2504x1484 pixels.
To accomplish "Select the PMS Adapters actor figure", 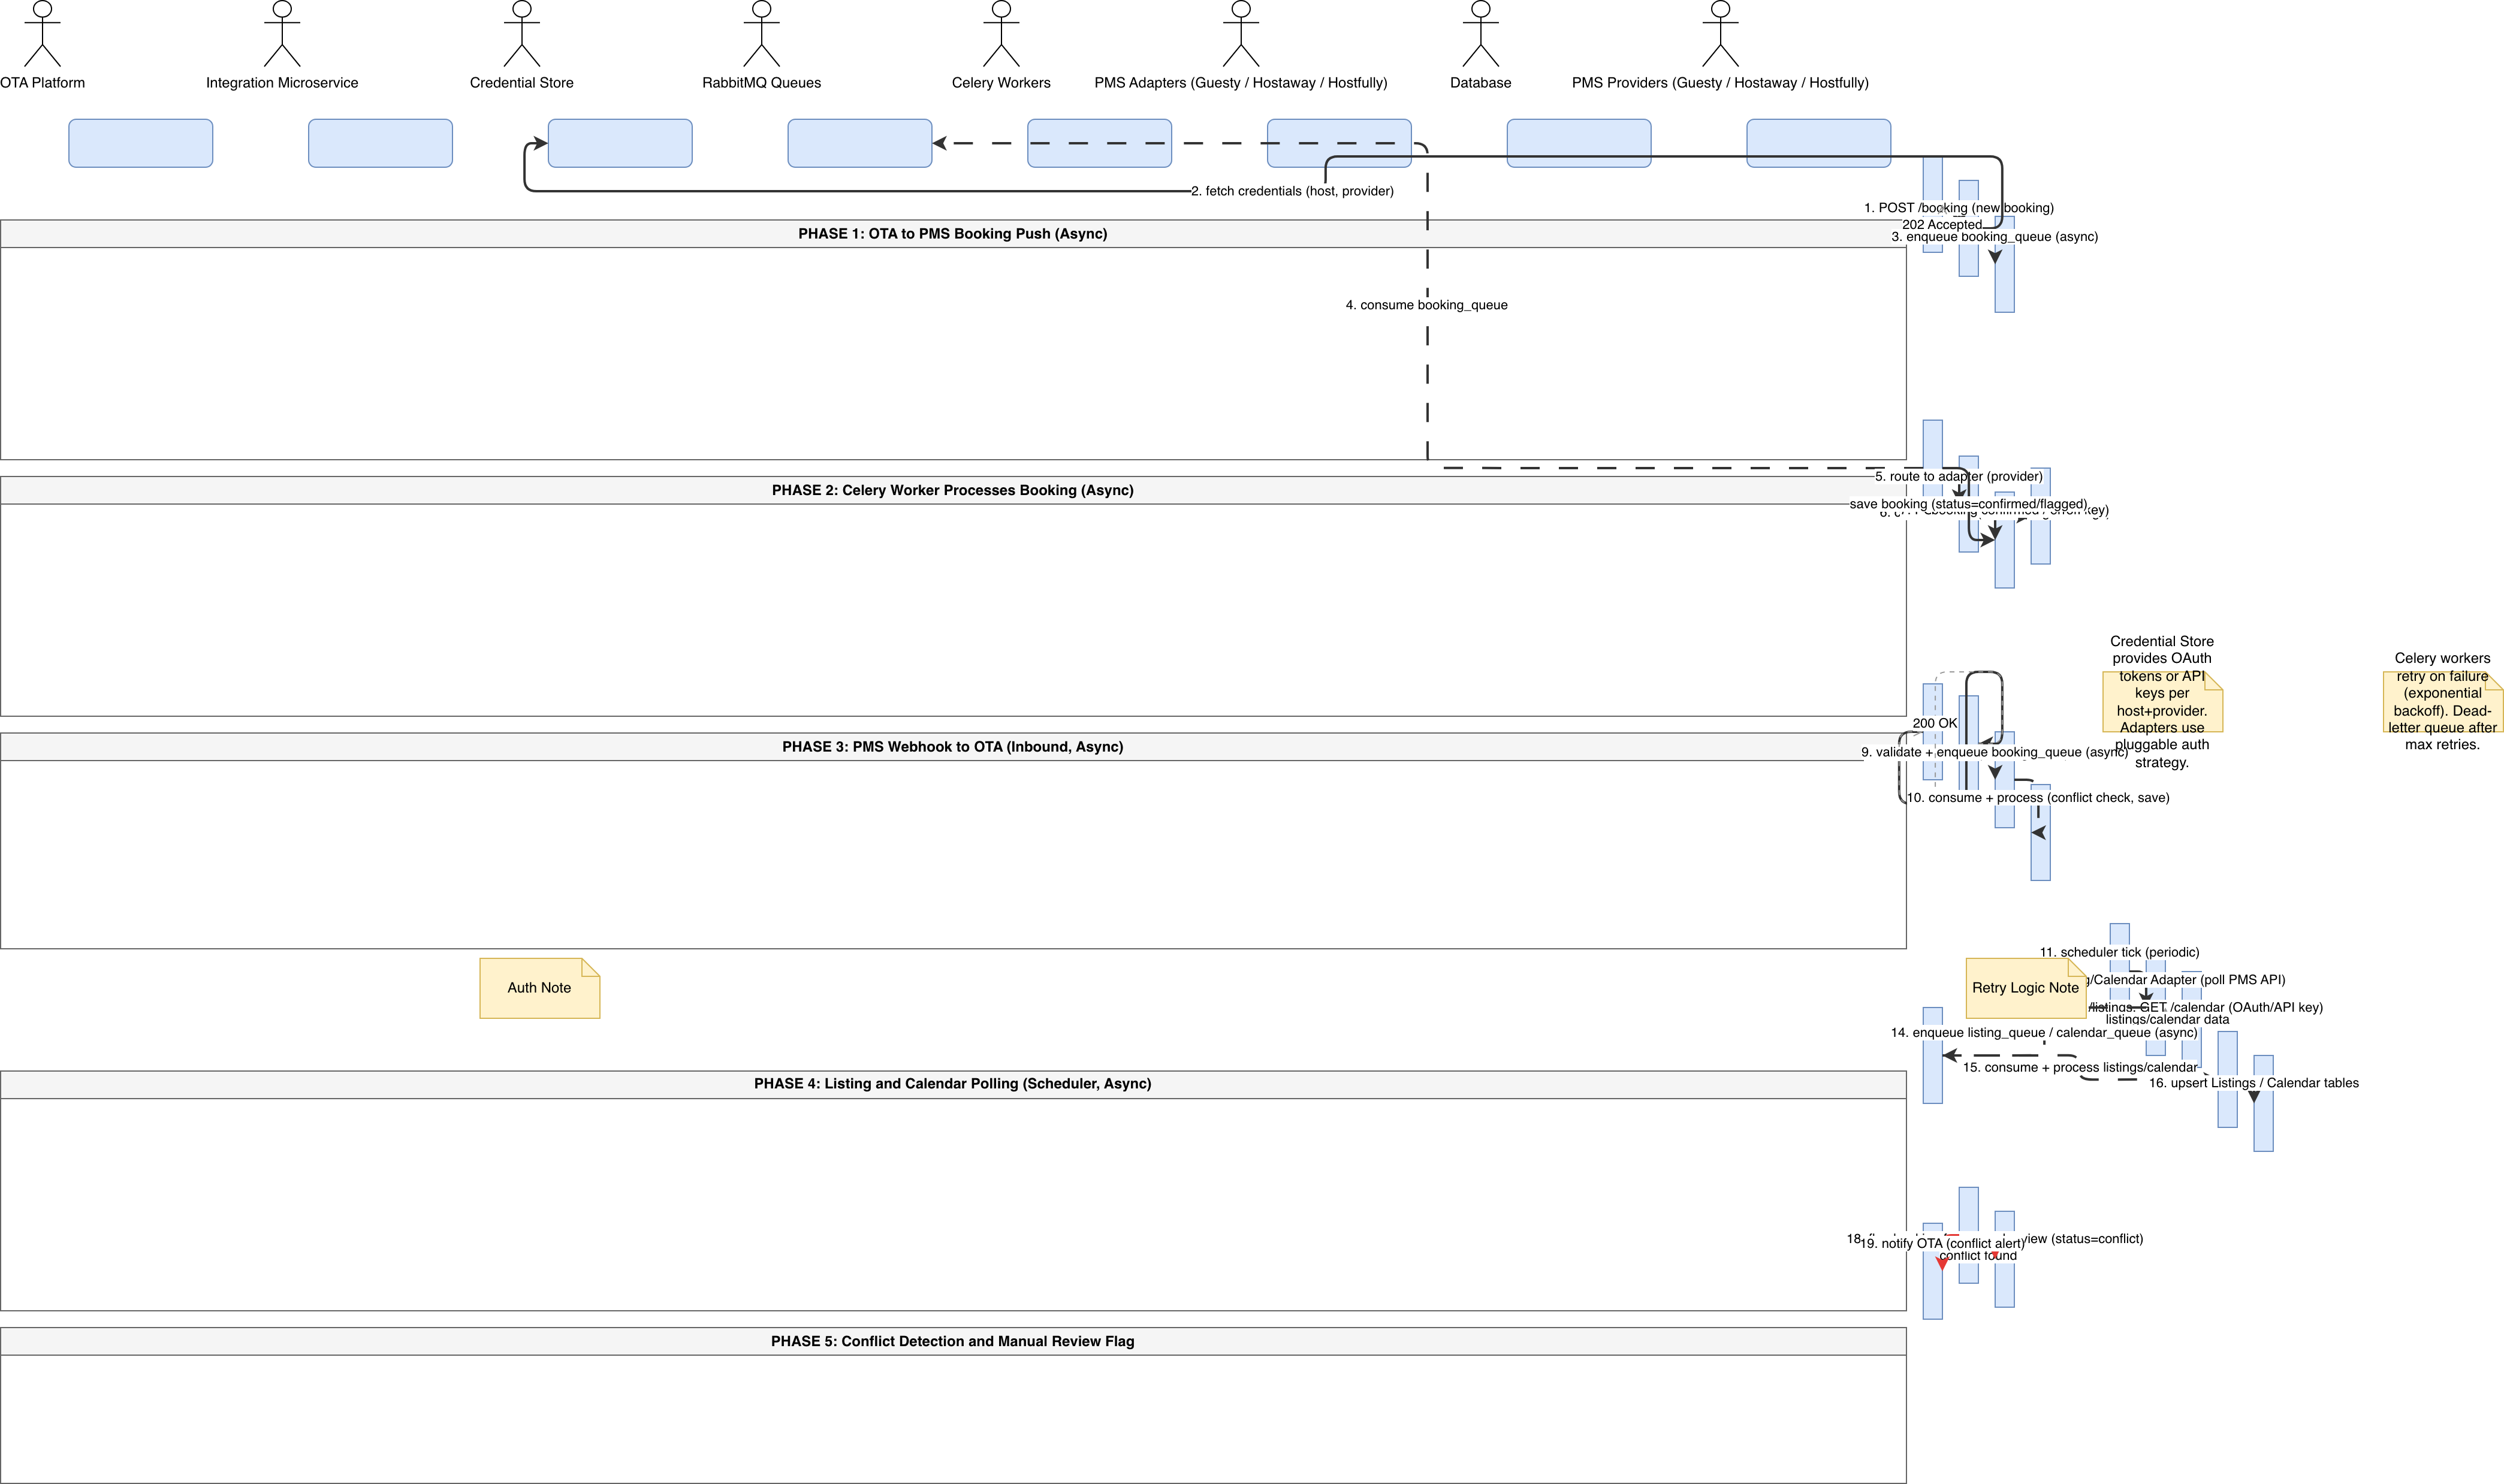I will coord(1241,34).
